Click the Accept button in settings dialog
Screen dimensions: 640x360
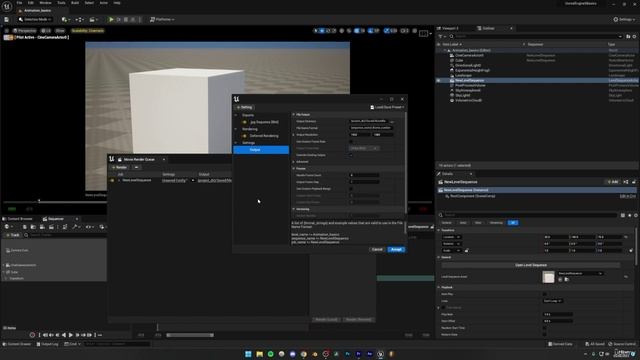tap(396, 249)
